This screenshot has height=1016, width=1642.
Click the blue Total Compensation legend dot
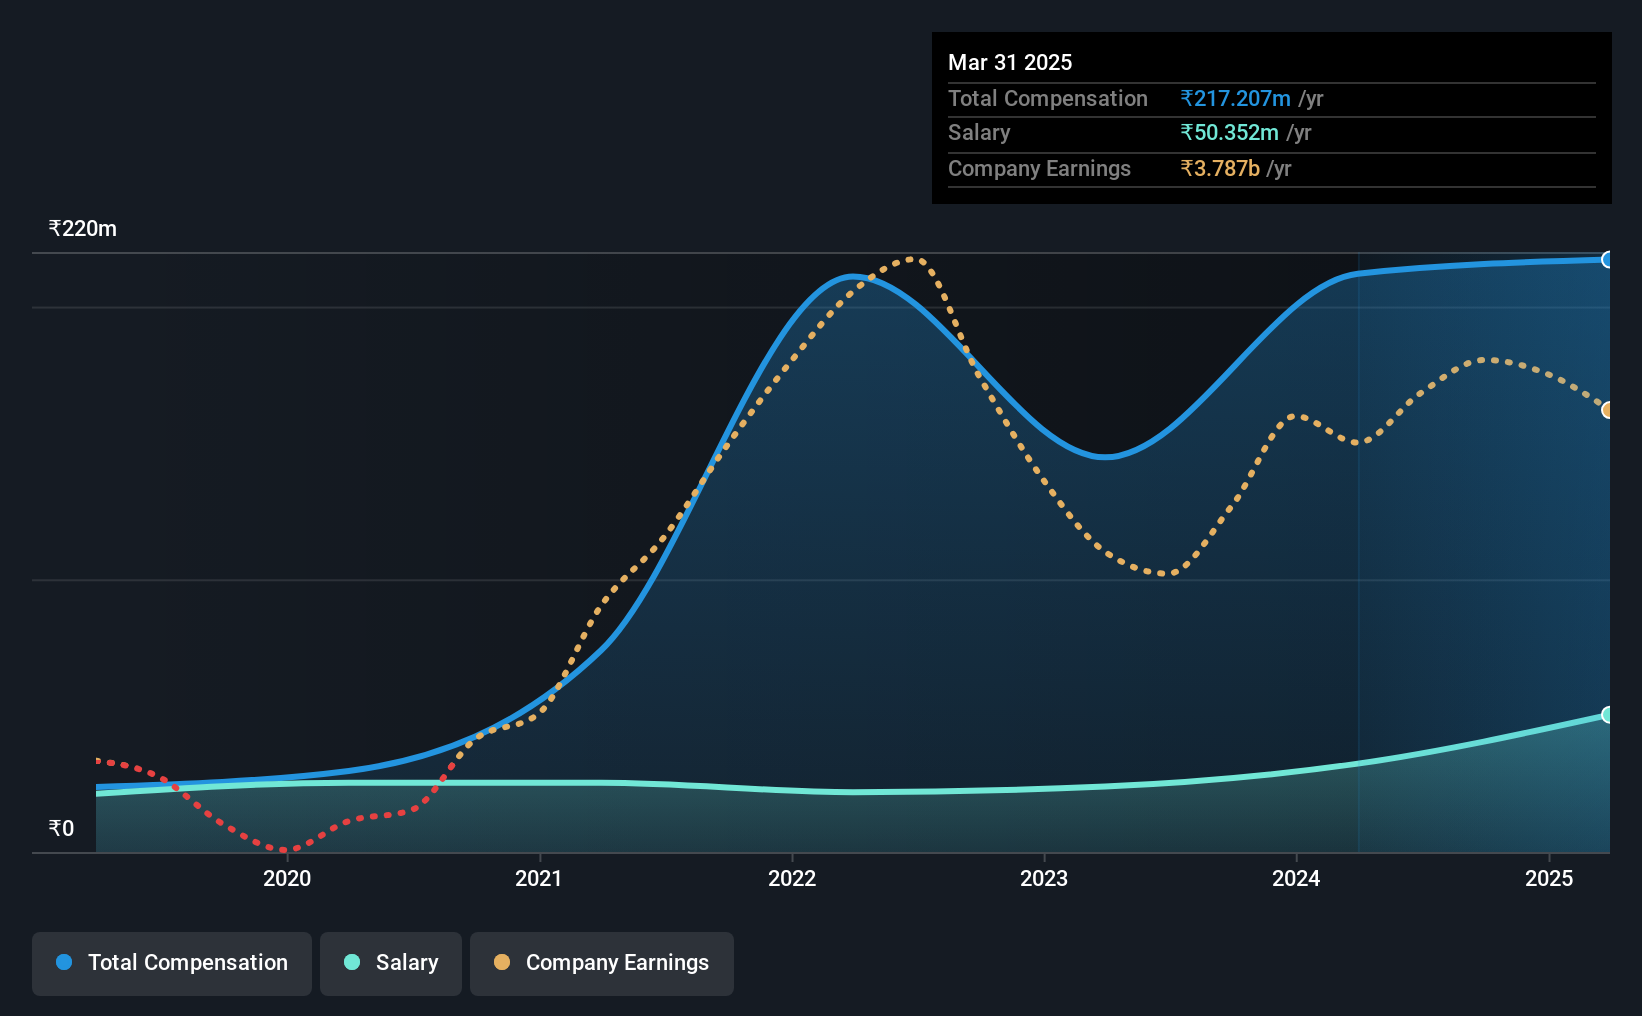(x=64, y=962)
